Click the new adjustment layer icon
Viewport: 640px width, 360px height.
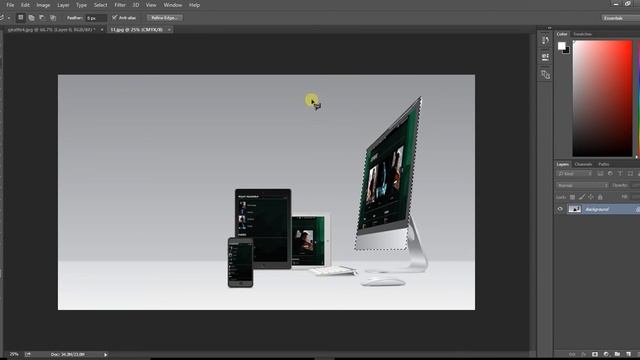(606, 354)
